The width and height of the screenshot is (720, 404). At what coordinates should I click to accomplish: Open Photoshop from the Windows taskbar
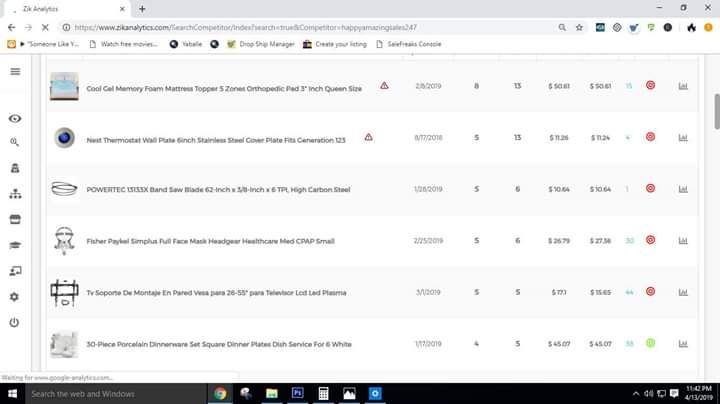pyautogui.click(x=297, y=394)
